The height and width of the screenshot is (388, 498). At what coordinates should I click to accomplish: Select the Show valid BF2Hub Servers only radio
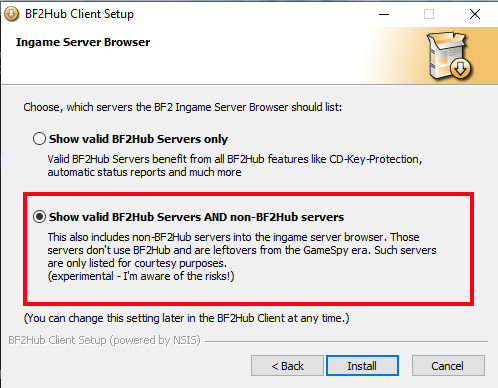[39, 139]
